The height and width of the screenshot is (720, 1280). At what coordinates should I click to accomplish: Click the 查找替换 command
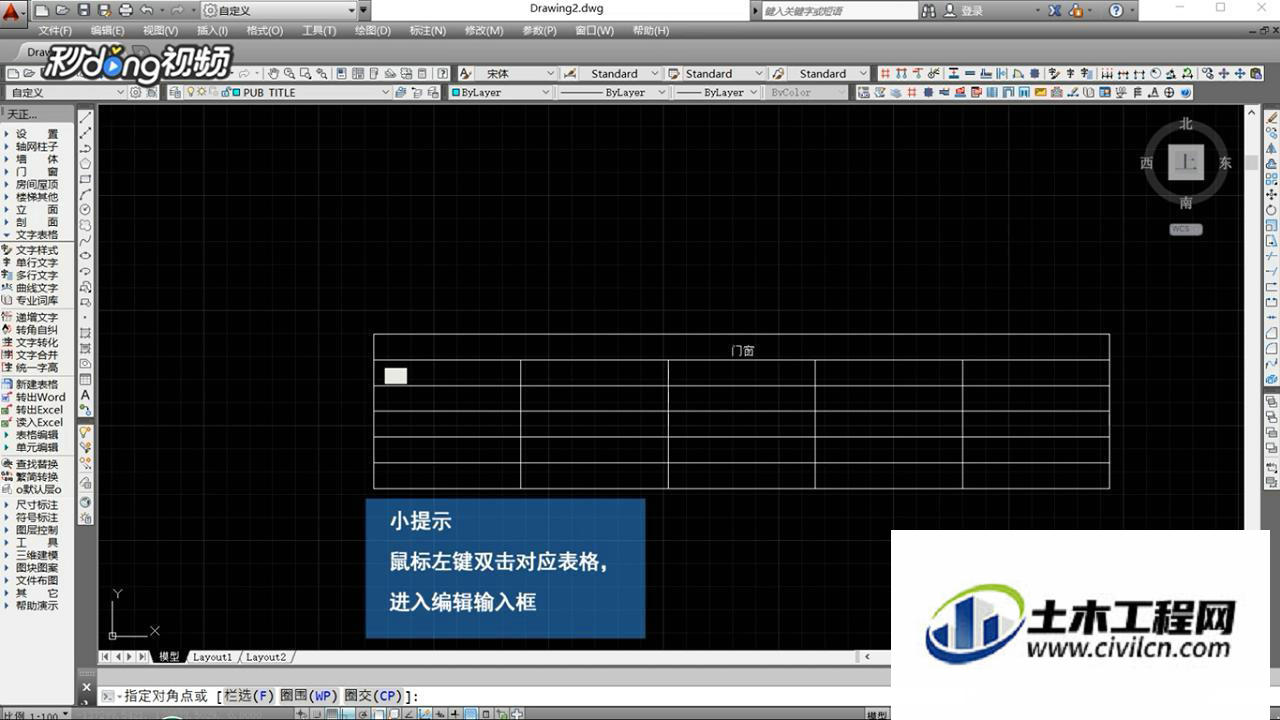click(30, 464)
